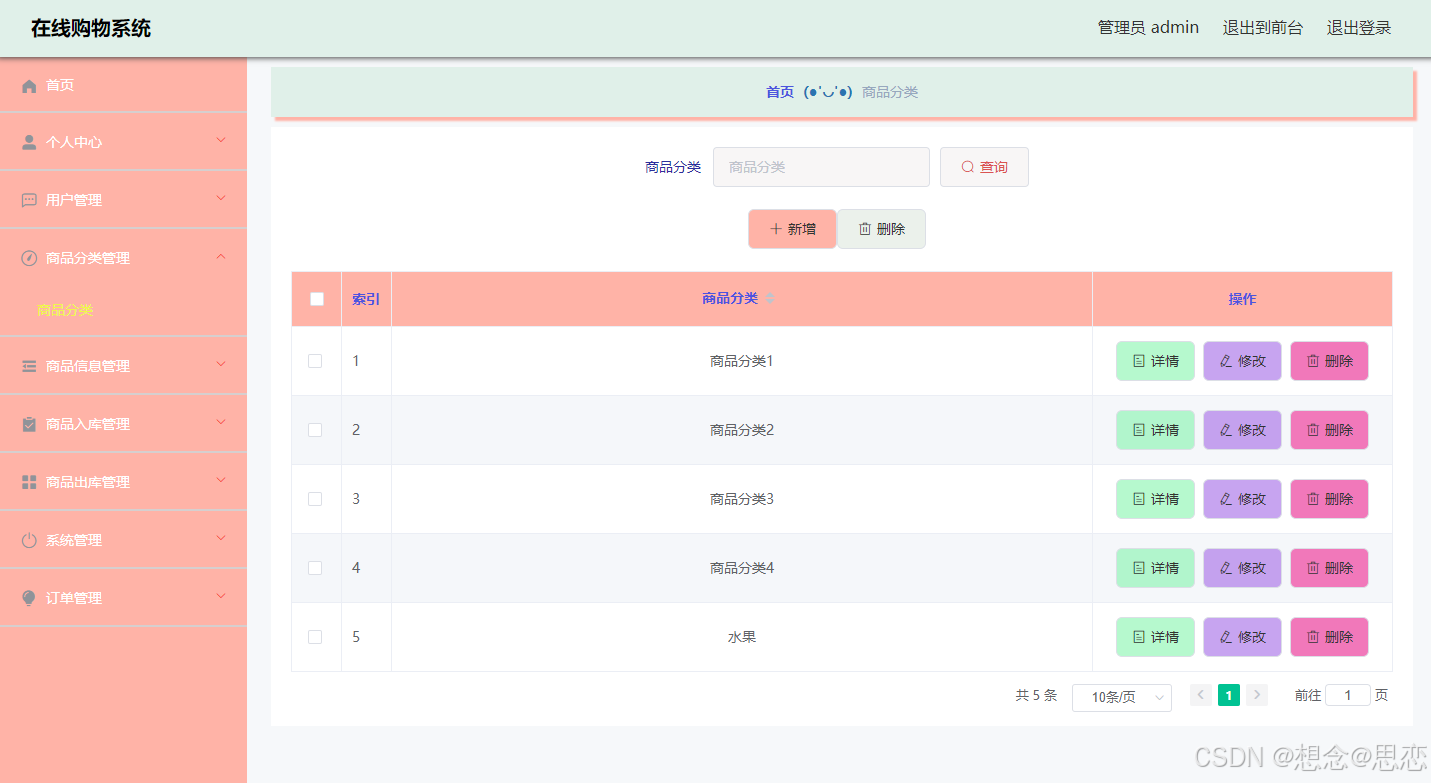Click the compass icon beside 商品分类管理
Screen dimensions: 1431x783
pos(29,258)
